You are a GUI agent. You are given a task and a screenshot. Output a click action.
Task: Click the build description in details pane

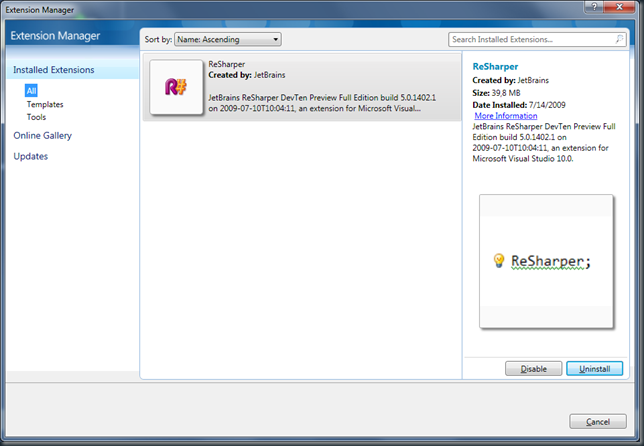pyautogui.click(x=544, y=143)
